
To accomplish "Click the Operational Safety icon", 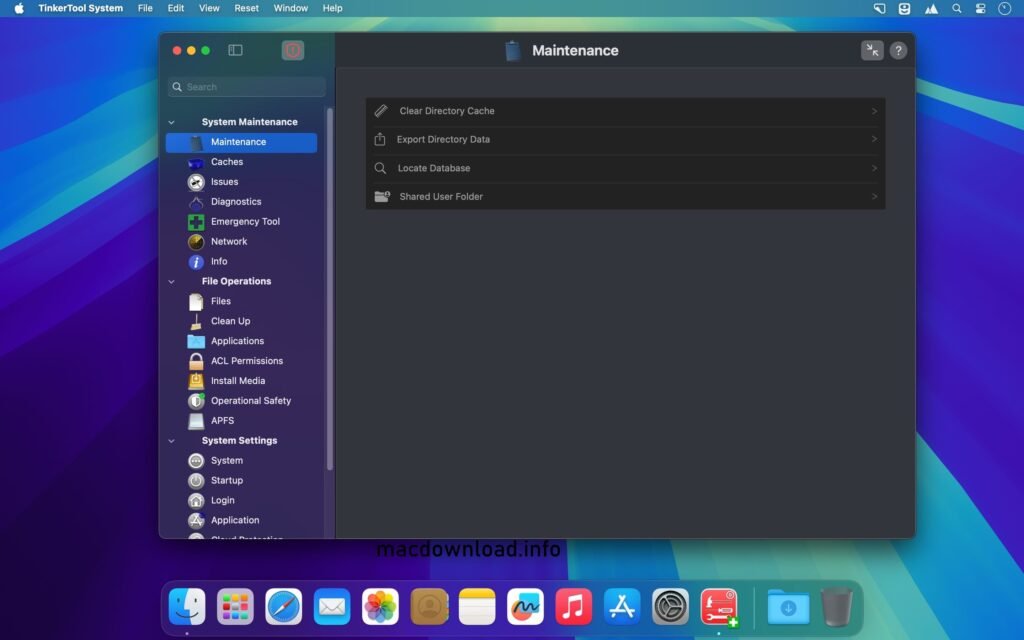I will pyautogui.click(x=196, y=401).
